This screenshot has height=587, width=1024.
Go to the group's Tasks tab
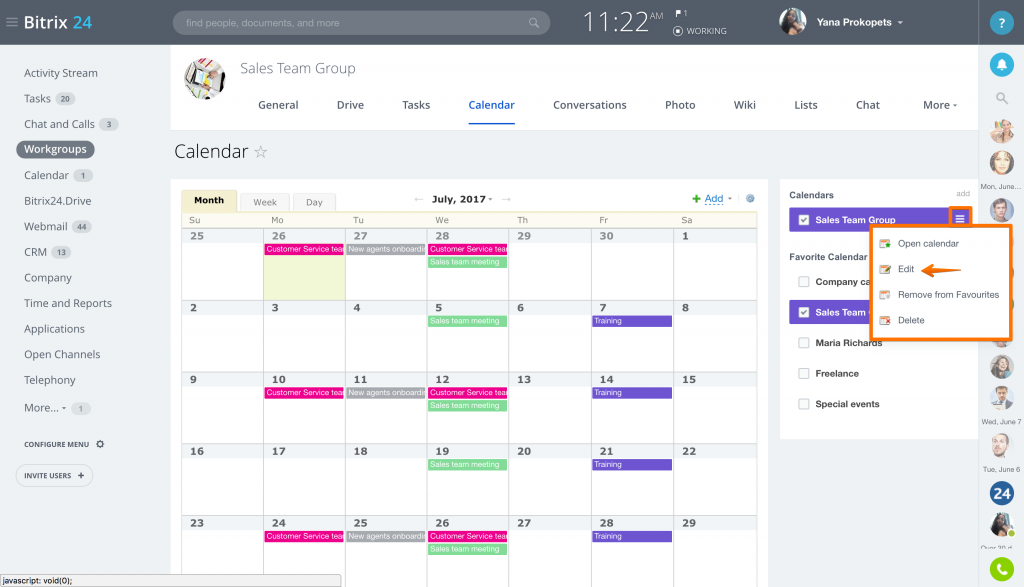coord(416,105)
